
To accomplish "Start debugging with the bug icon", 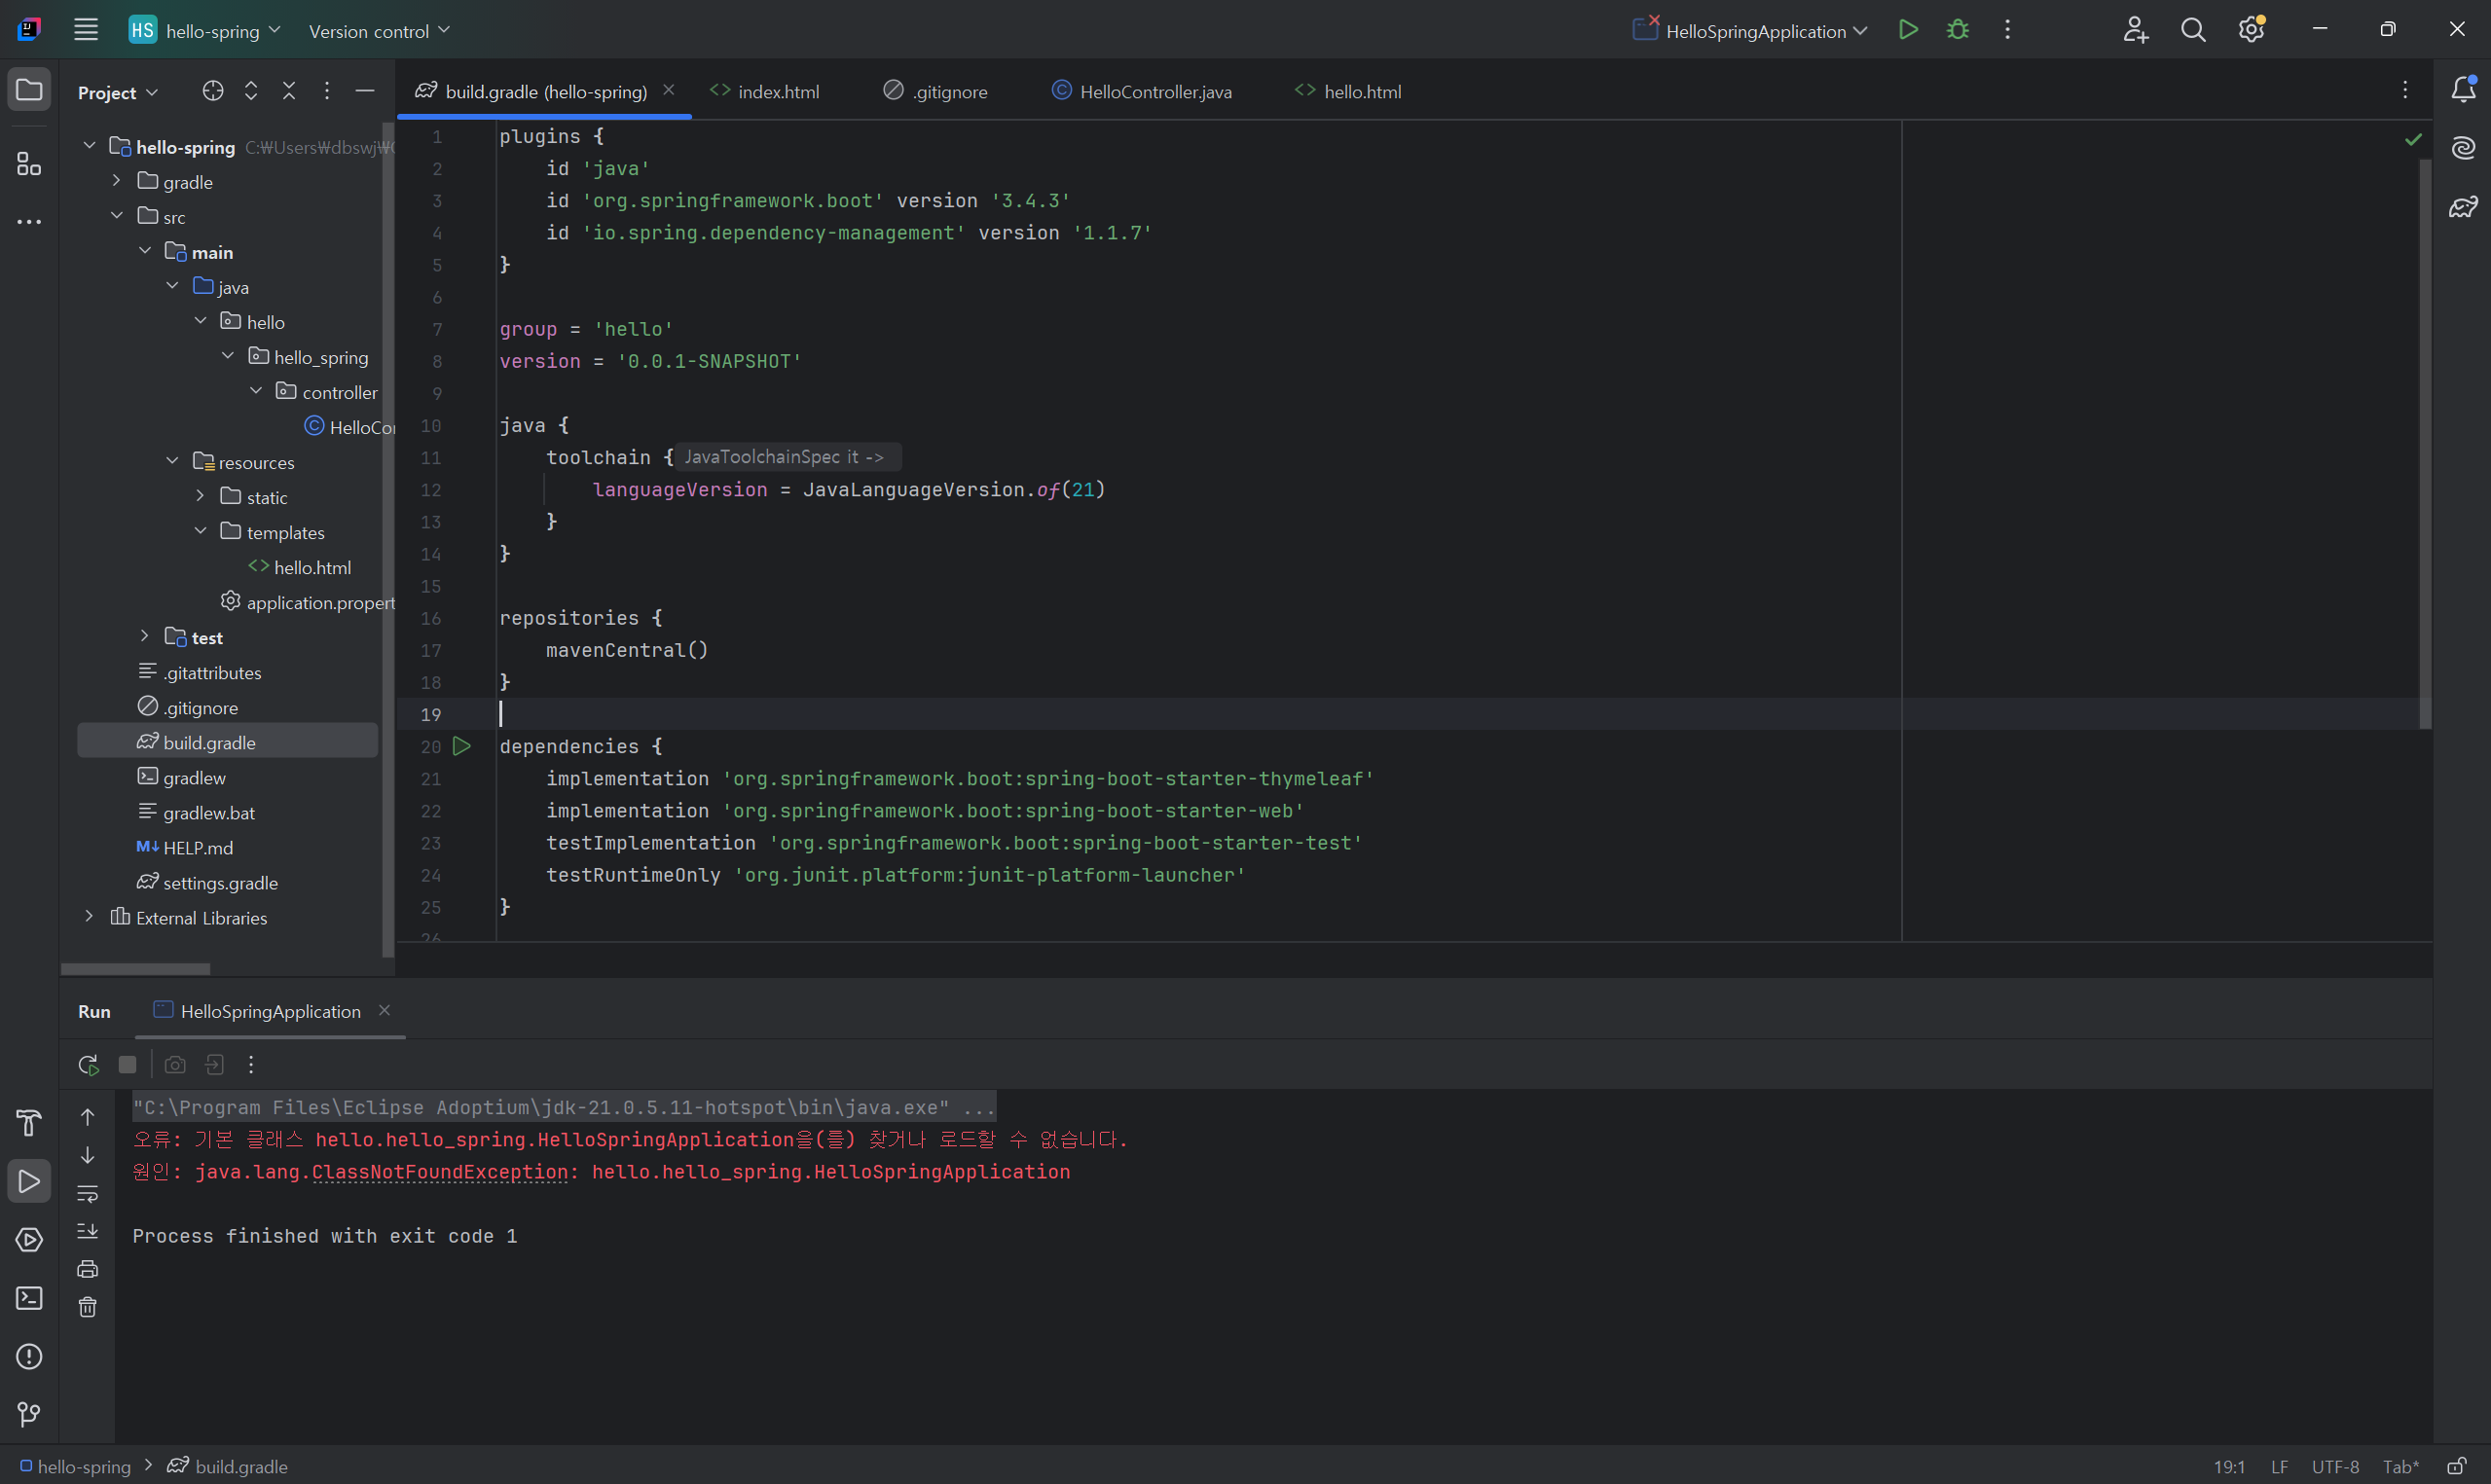I will [x=1958, y=30].
